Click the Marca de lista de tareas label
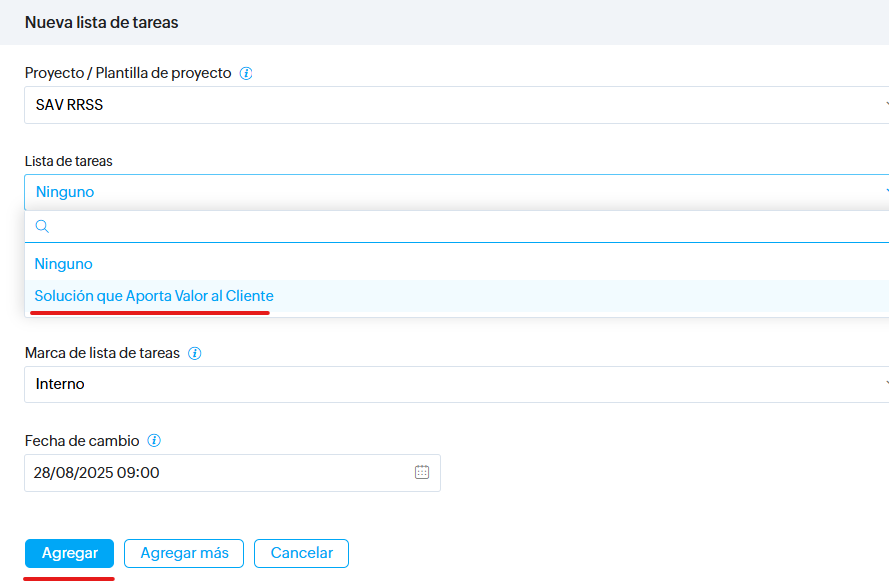 [102, 353]
